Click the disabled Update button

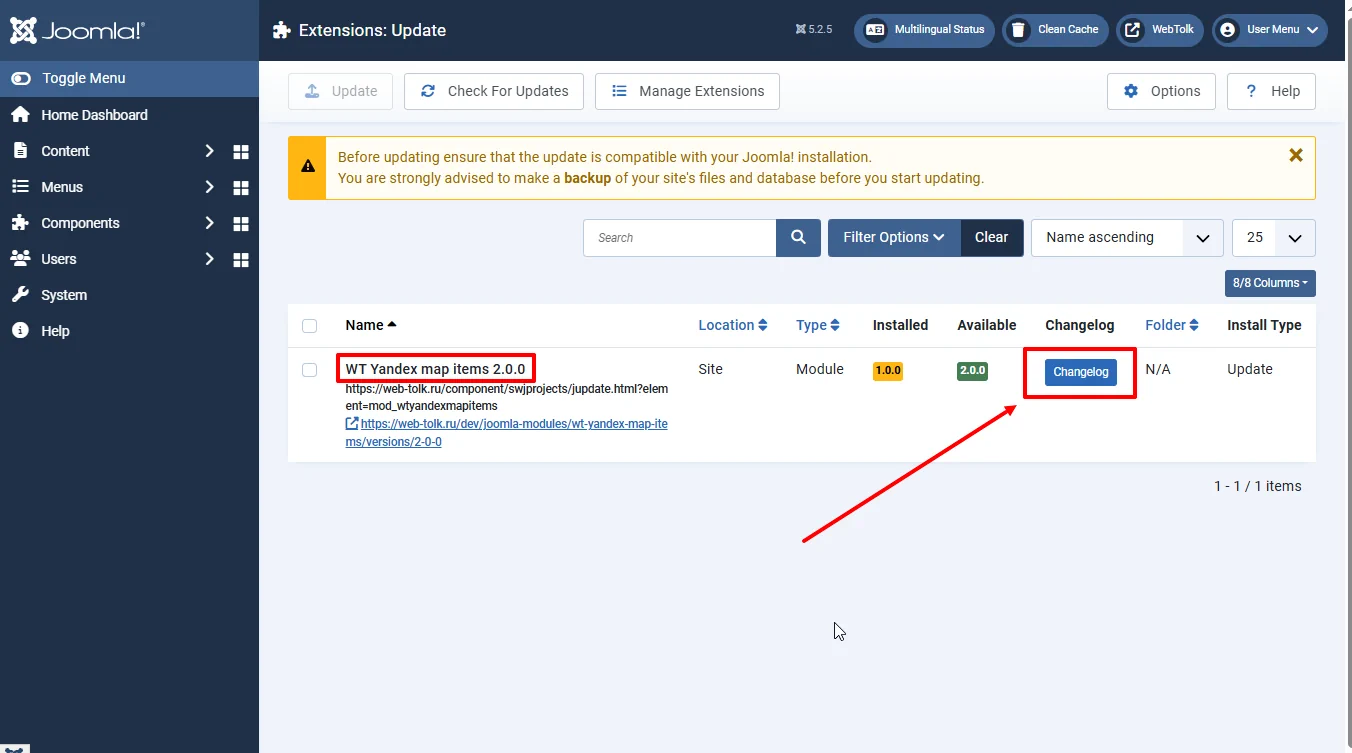coord(340,91)
